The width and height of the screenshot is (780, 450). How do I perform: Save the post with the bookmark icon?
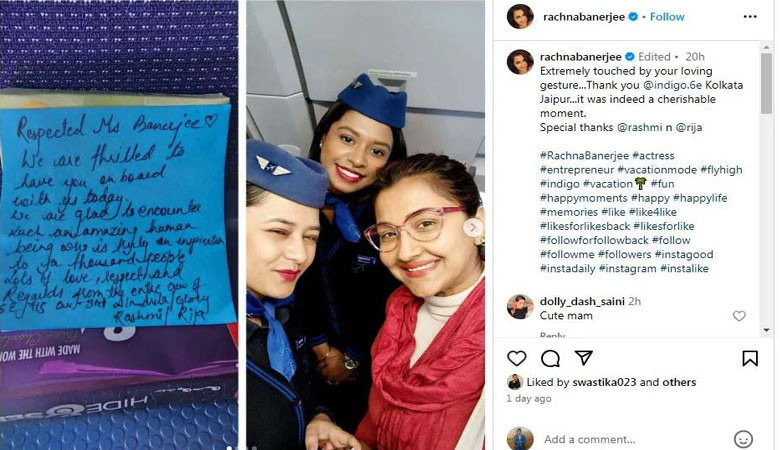(x=750, y=358)
